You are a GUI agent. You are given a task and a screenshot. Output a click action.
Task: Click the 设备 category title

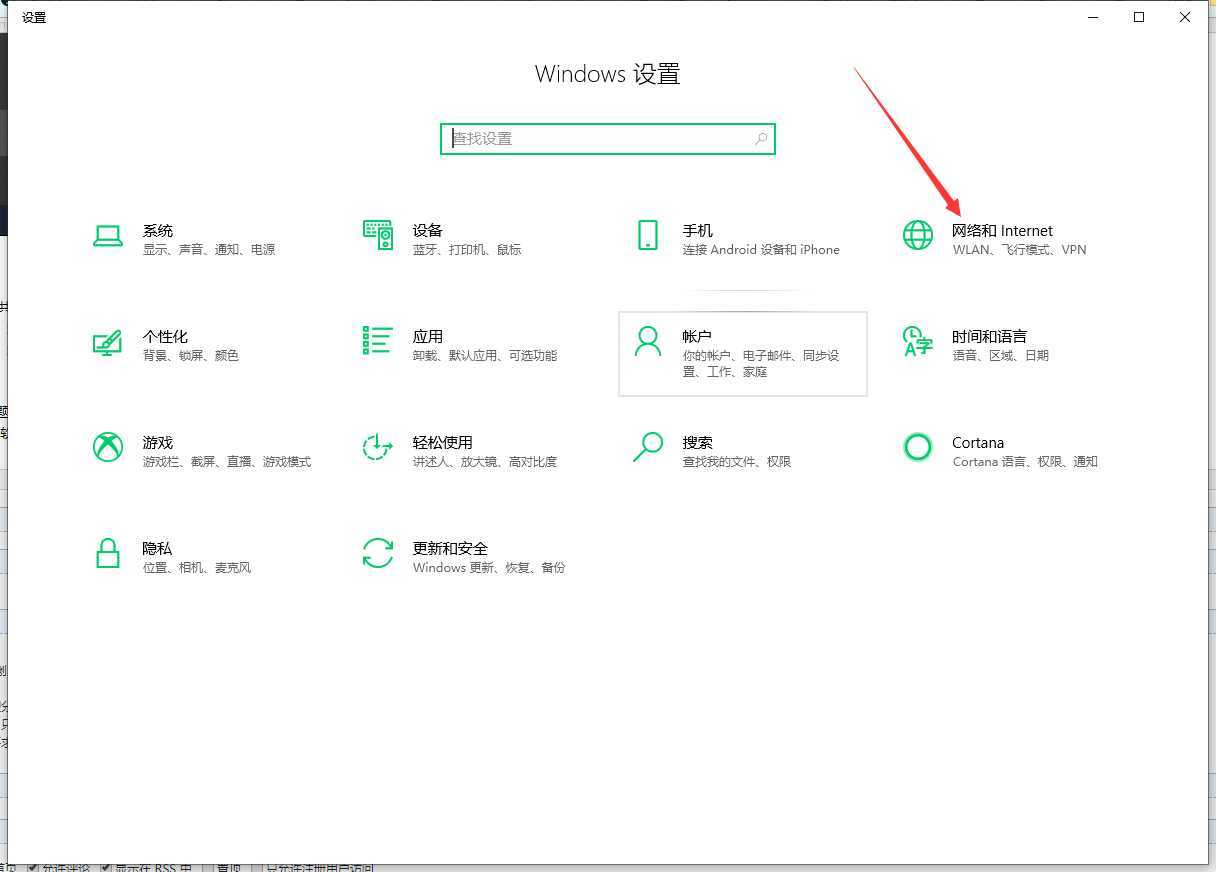coord(428,231)
